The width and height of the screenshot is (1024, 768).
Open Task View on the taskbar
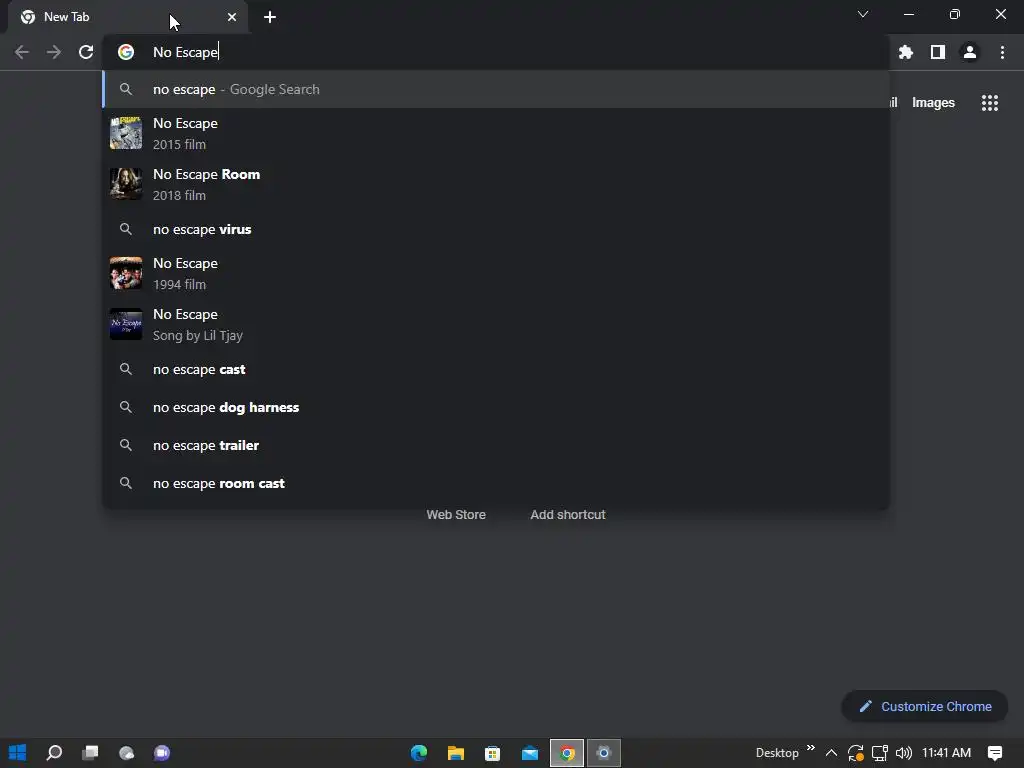(x=90, y=753)
